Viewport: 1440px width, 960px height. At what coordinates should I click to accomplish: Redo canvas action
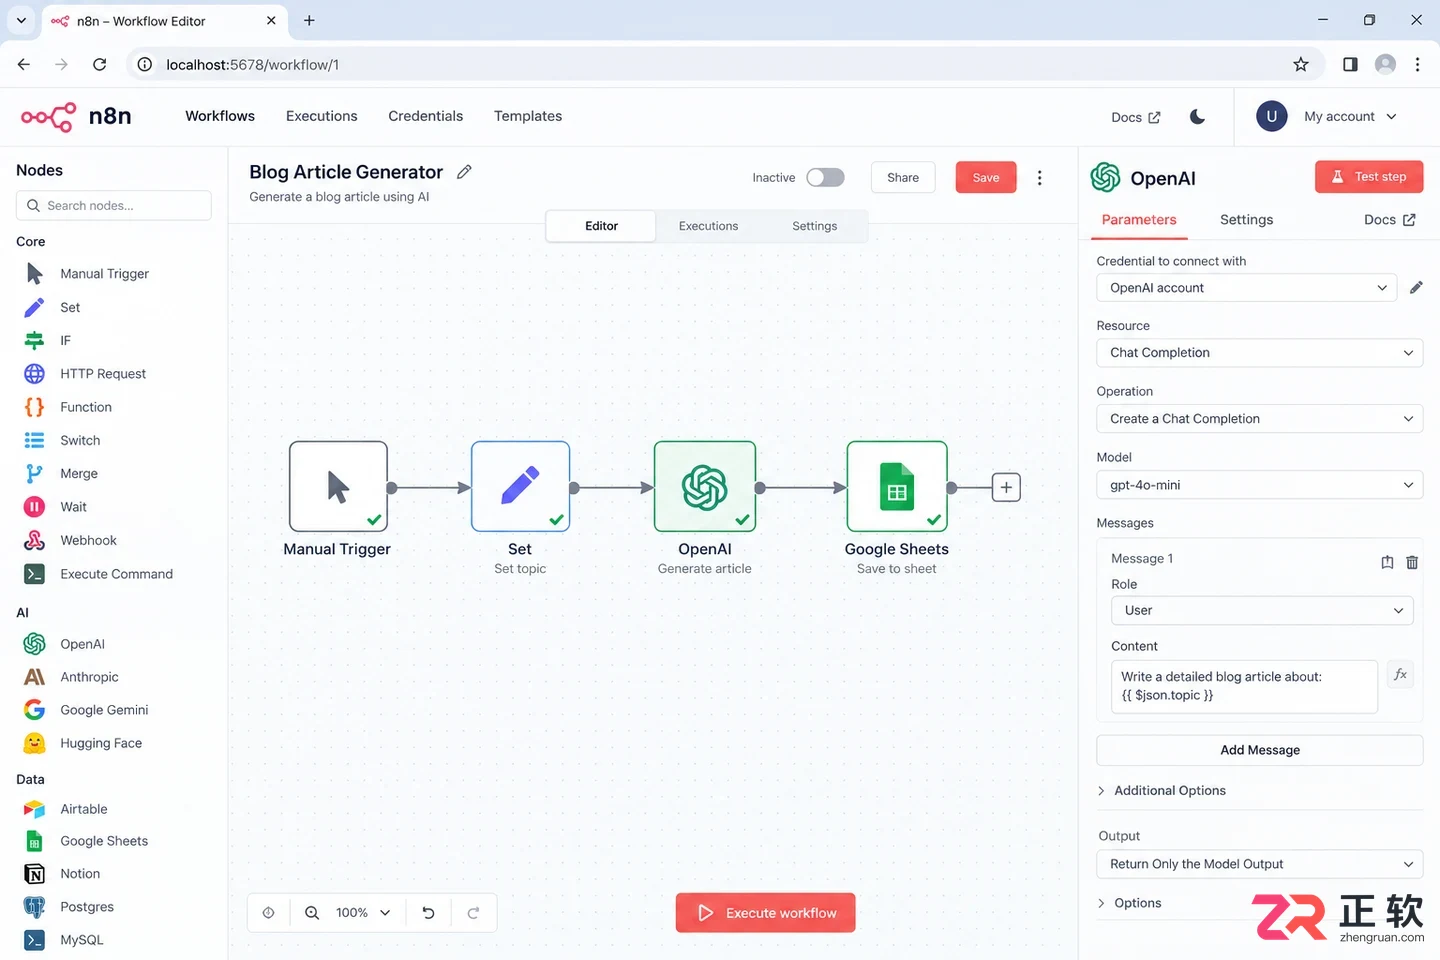tap(473, 913)
